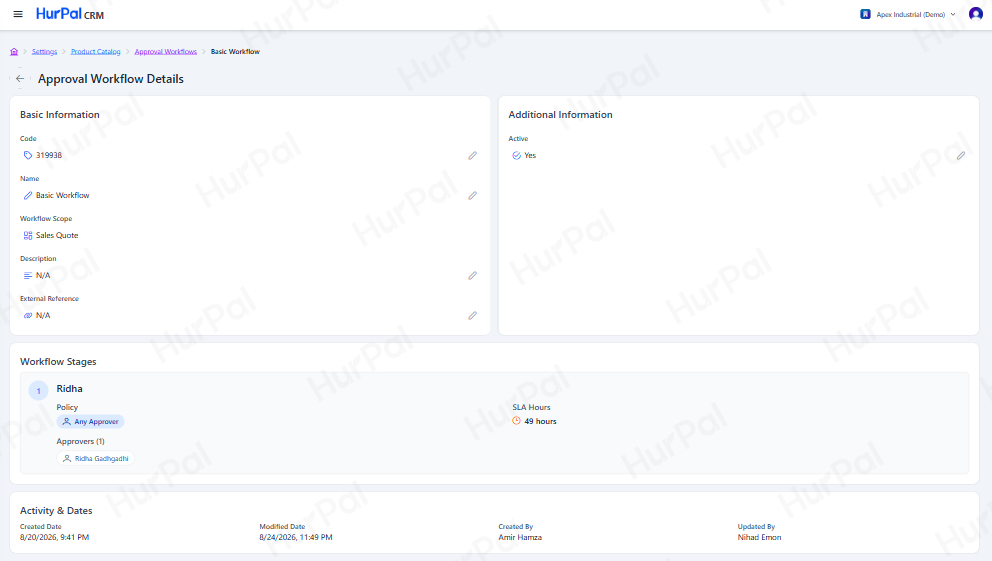
Task: Click the tag icon beside code 319938
Action: (28, 155)
